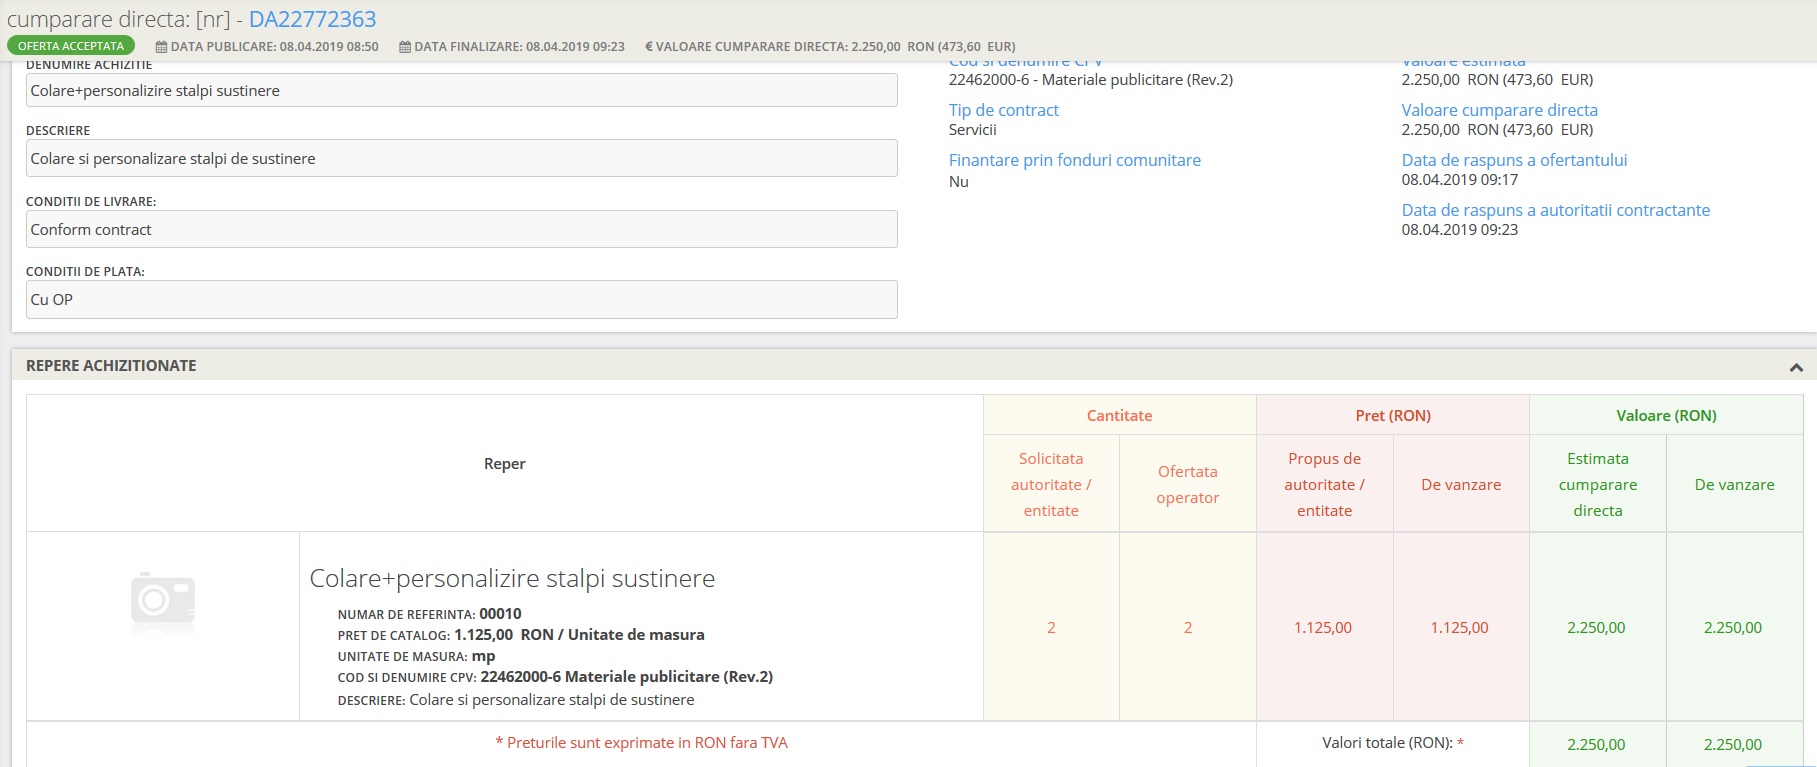Click the Cantitate column header
Image resolution: width=1817 pixels, height=767 pixels.
1120,416
